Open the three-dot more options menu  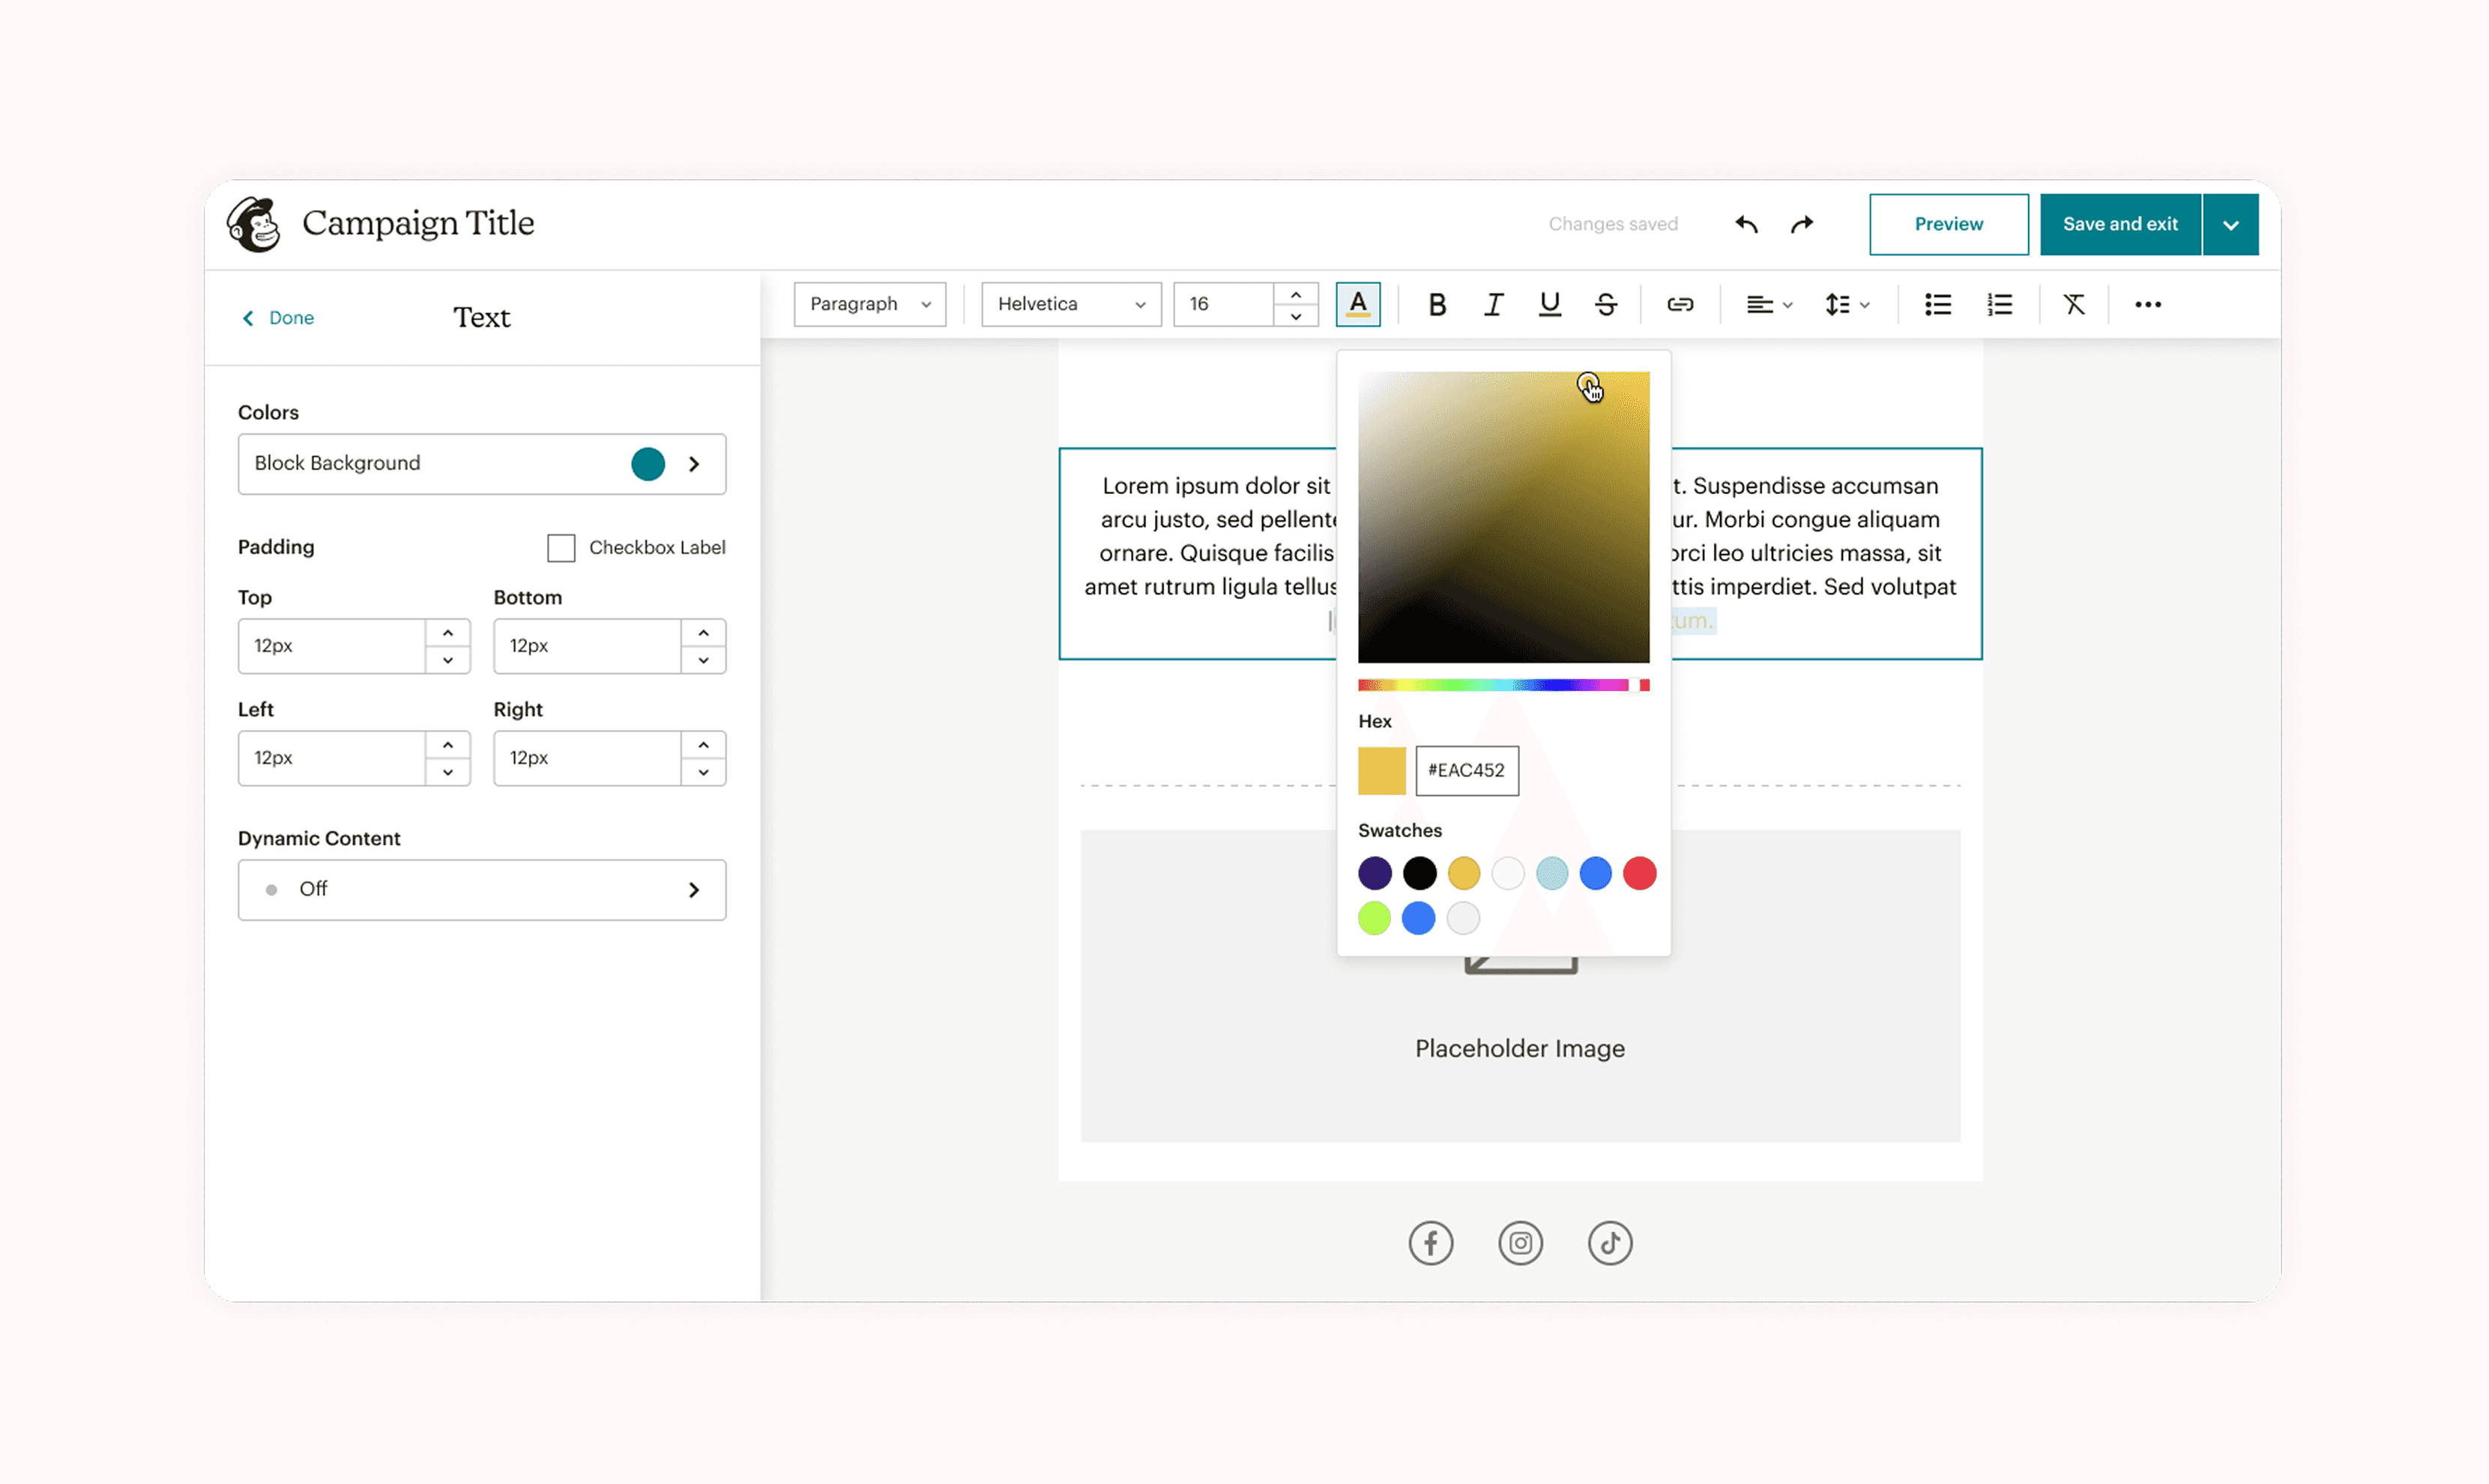tap(2147, 305)
